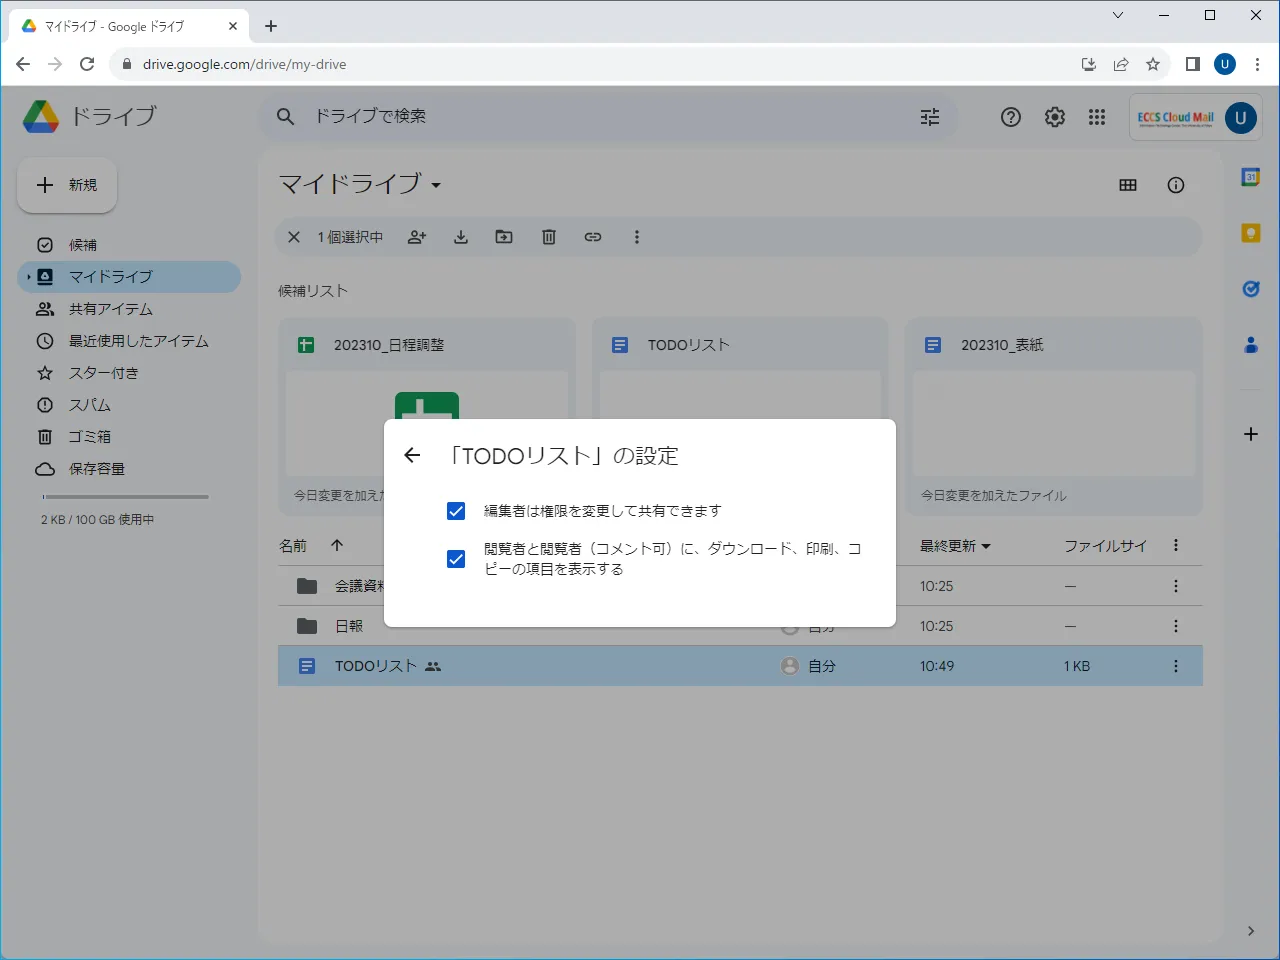Click the 新規 button

pos(67,185)
